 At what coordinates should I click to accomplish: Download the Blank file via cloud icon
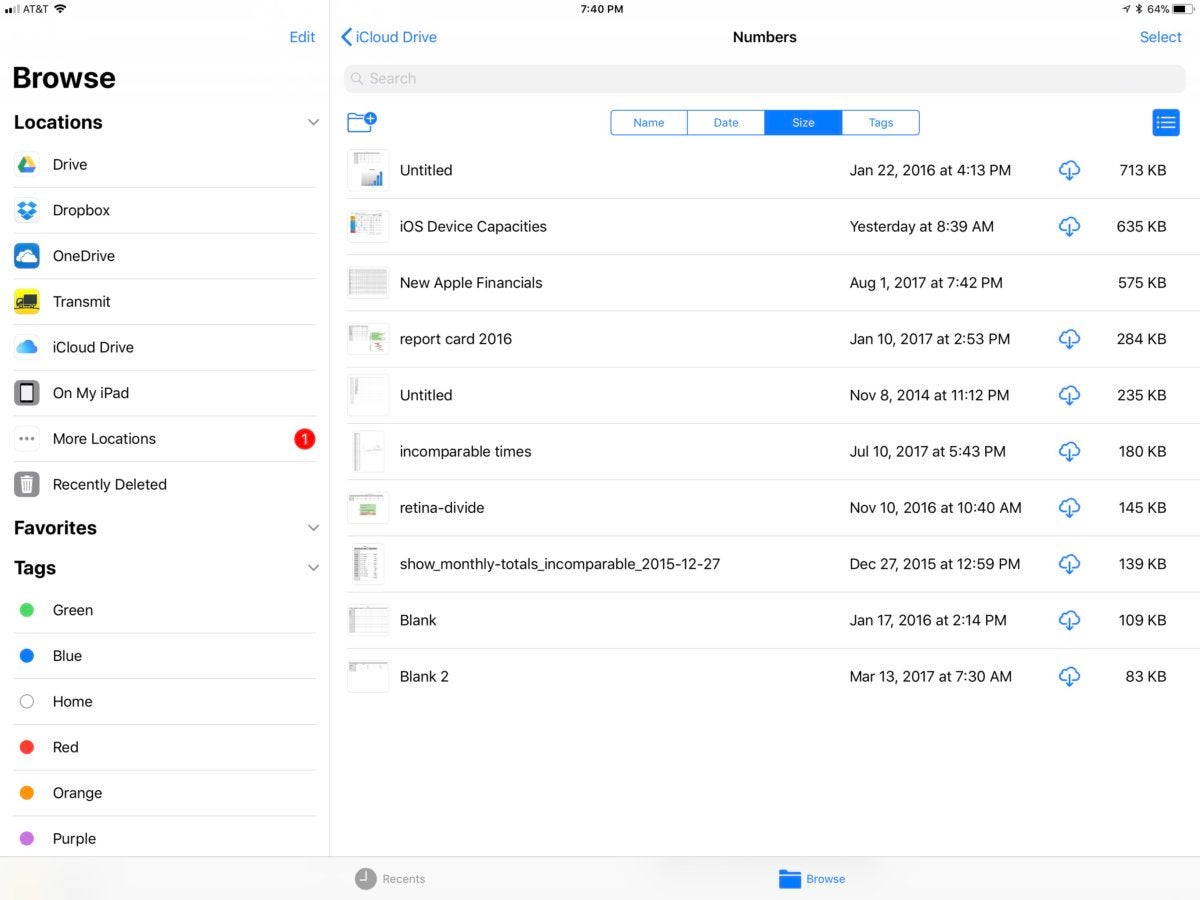pyautogui.click(x=1069, y=620)
